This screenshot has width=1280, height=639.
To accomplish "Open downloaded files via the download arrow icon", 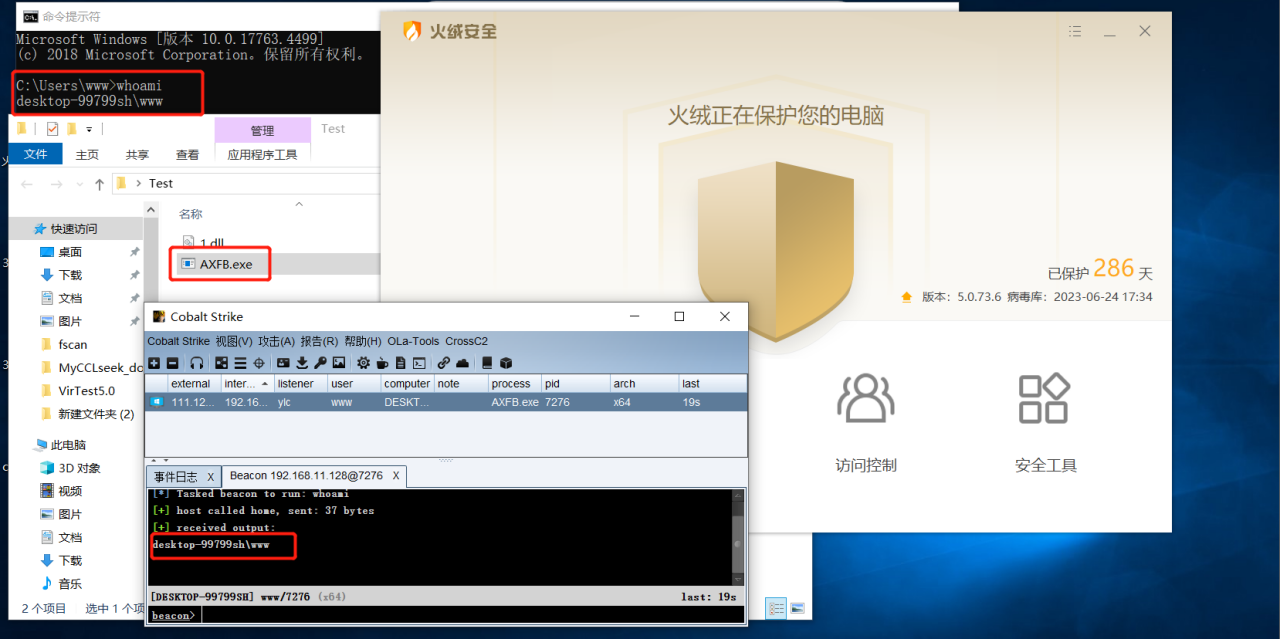I will (x=302, y=363).
